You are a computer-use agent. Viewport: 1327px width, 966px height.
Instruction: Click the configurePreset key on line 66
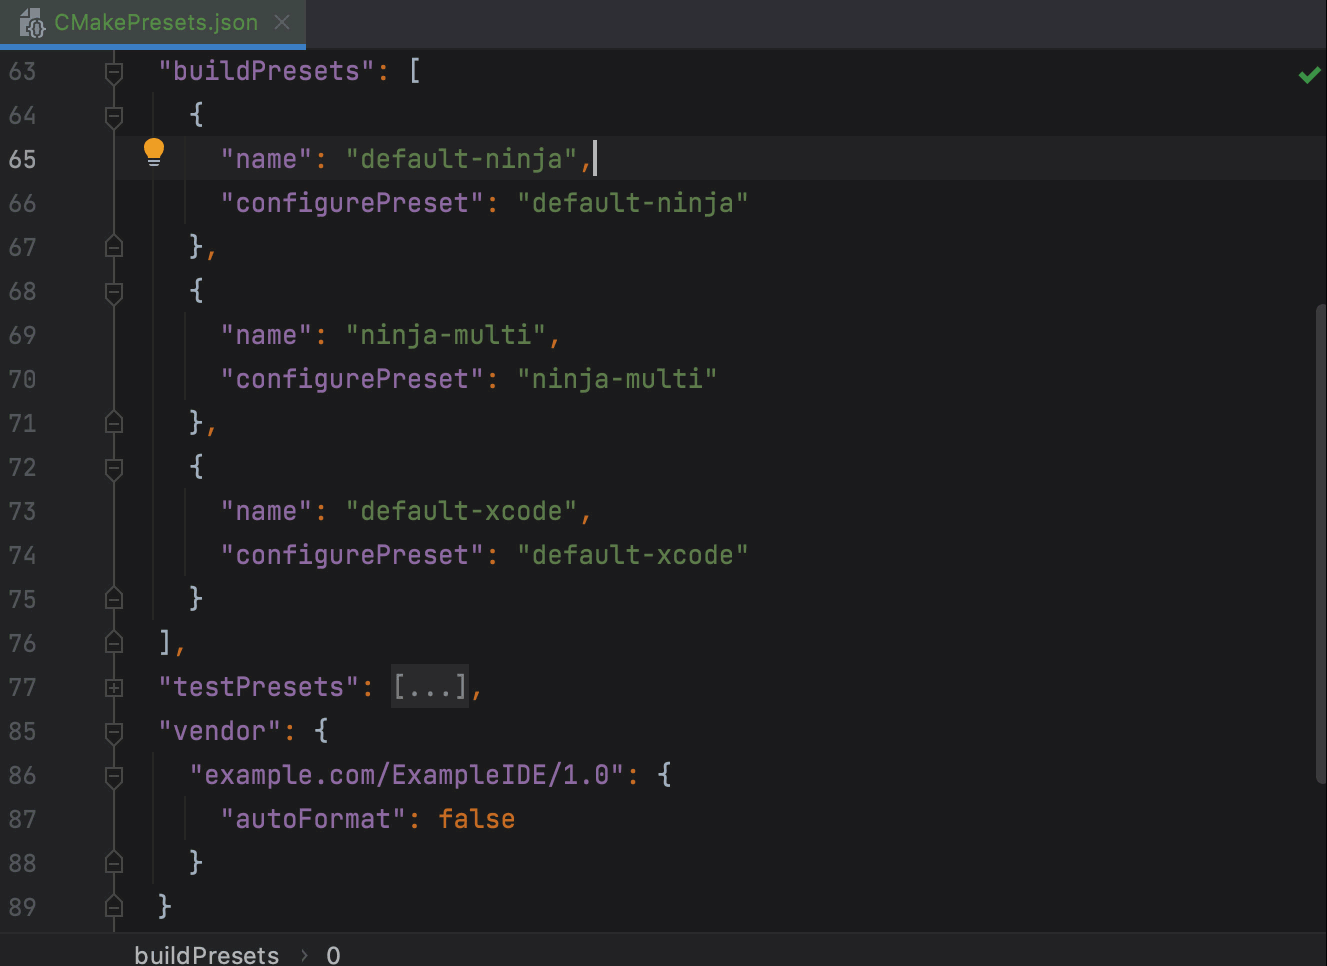pyautogui.click(x=350, y=202)
